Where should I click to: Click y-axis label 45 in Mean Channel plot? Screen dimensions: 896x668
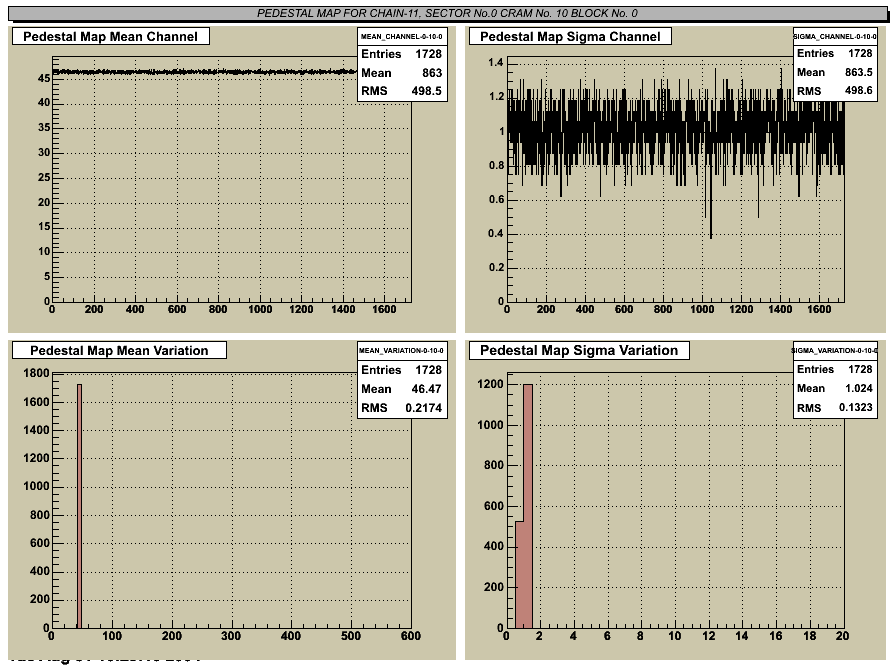click(x=44, y=78)
